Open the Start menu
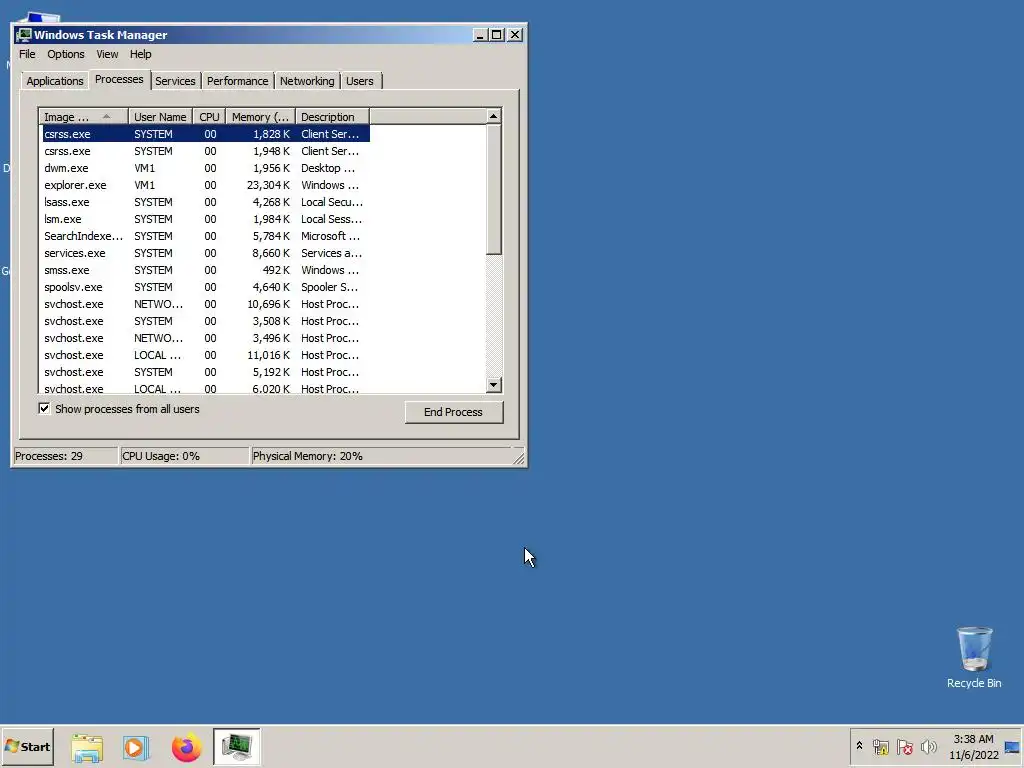This screenshot has width=1024, height=768. click(27, 746)
